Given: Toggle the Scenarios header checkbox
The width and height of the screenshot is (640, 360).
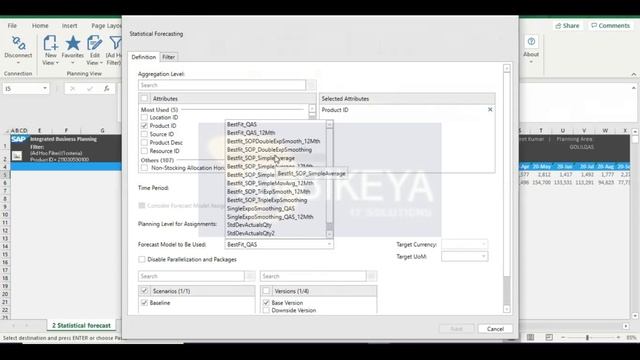Looking at the screenshot, I should tap(144, 291).
